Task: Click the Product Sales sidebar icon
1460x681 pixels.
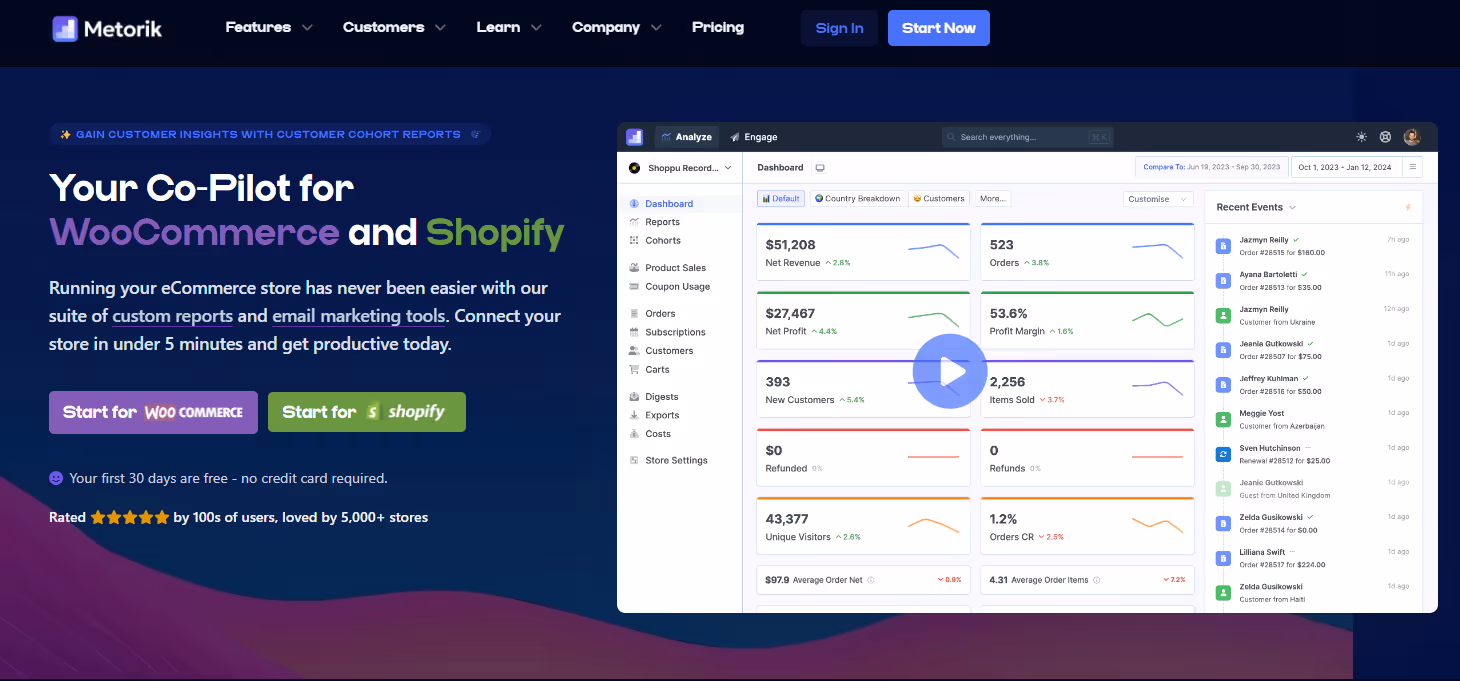Action: click(x=634, y=268)
